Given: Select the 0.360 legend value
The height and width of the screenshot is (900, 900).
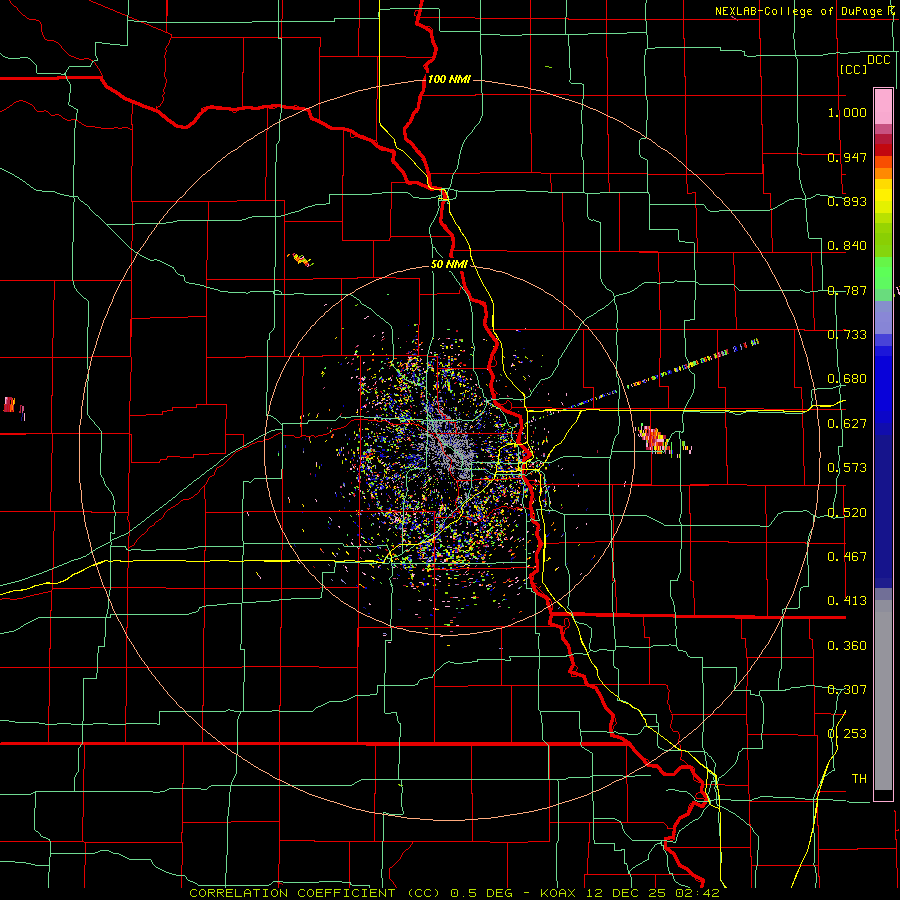Looking at the screenshot, I should tap(847, 646).
